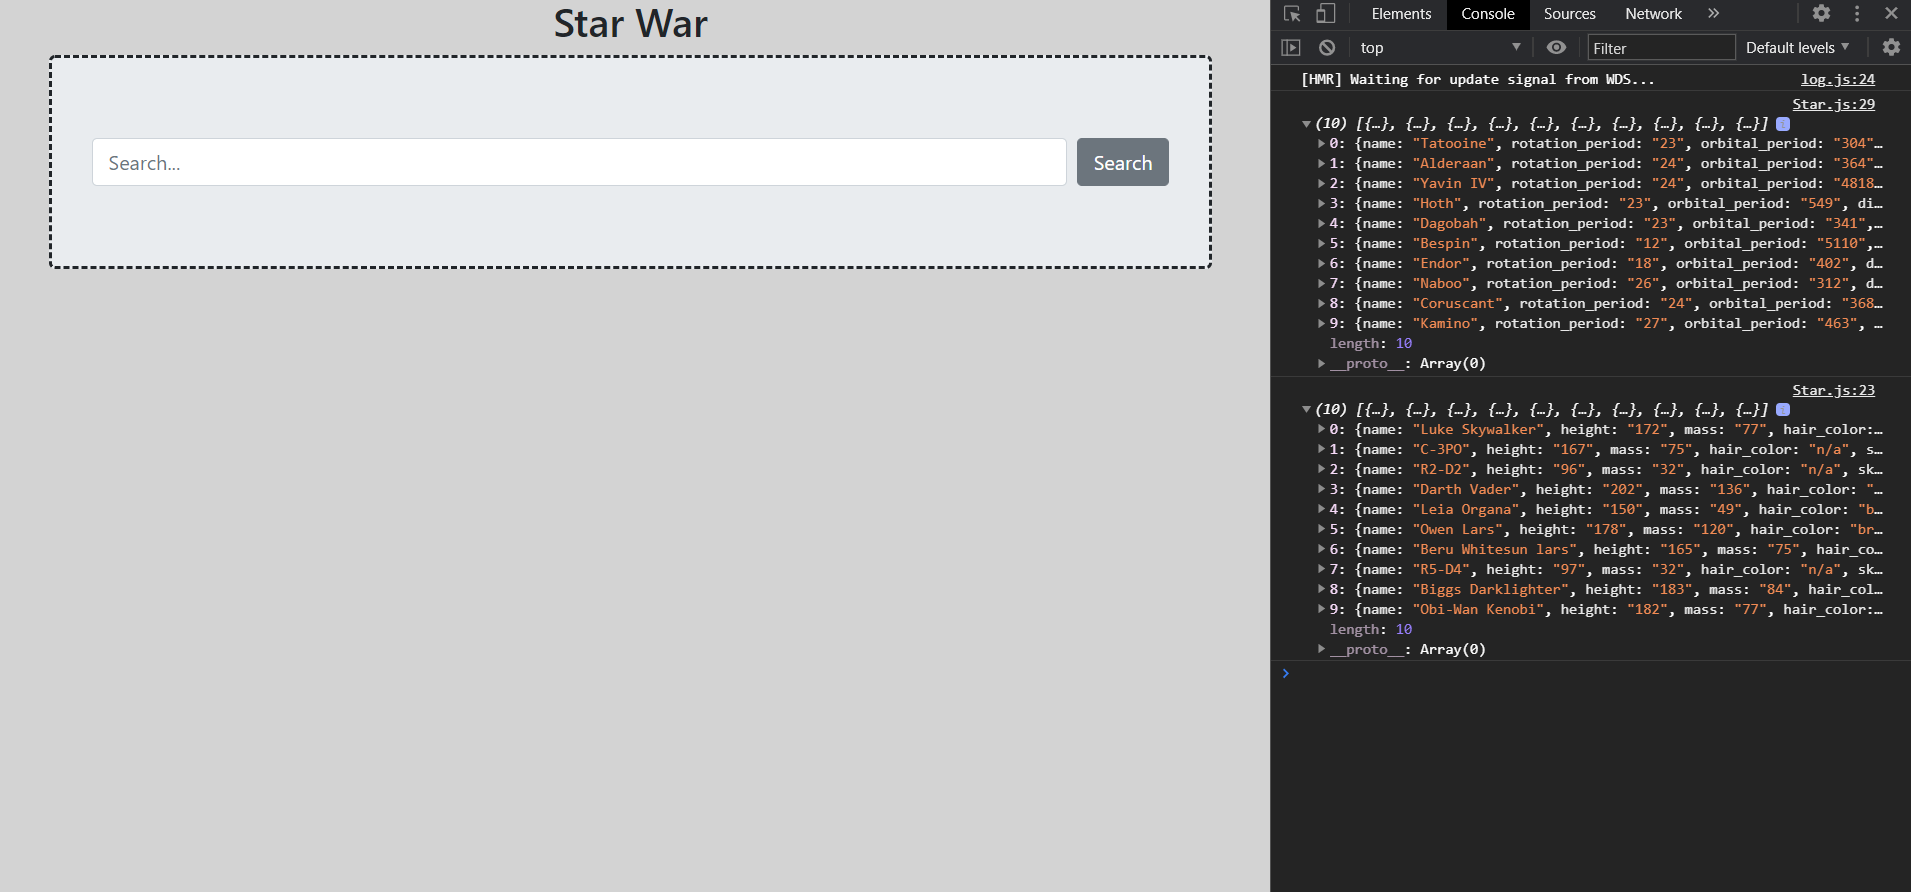Toggle the device toolbar icon
This screenshot has height=892, width=1911.
coord(1325,14)
